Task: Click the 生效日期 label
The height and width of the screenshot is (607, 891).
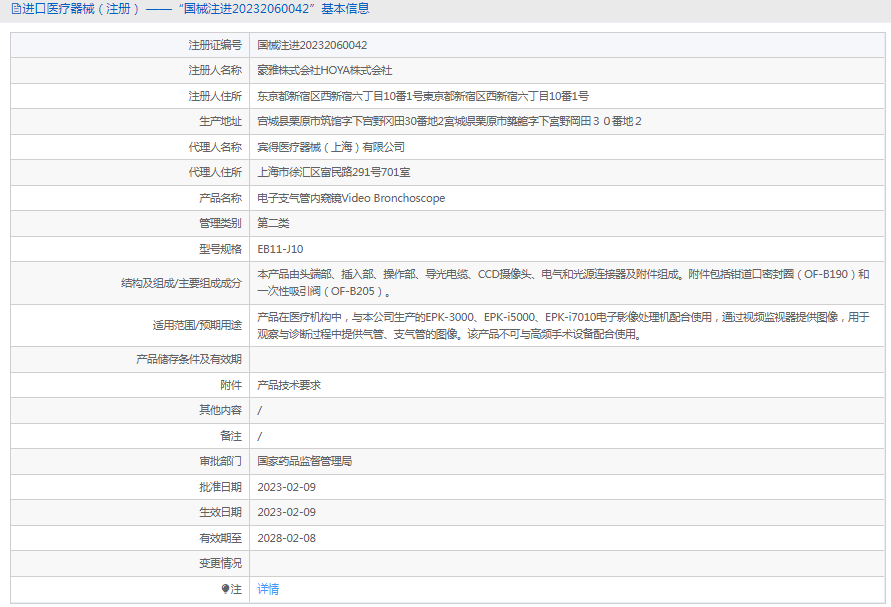Action: click(220, 512)
